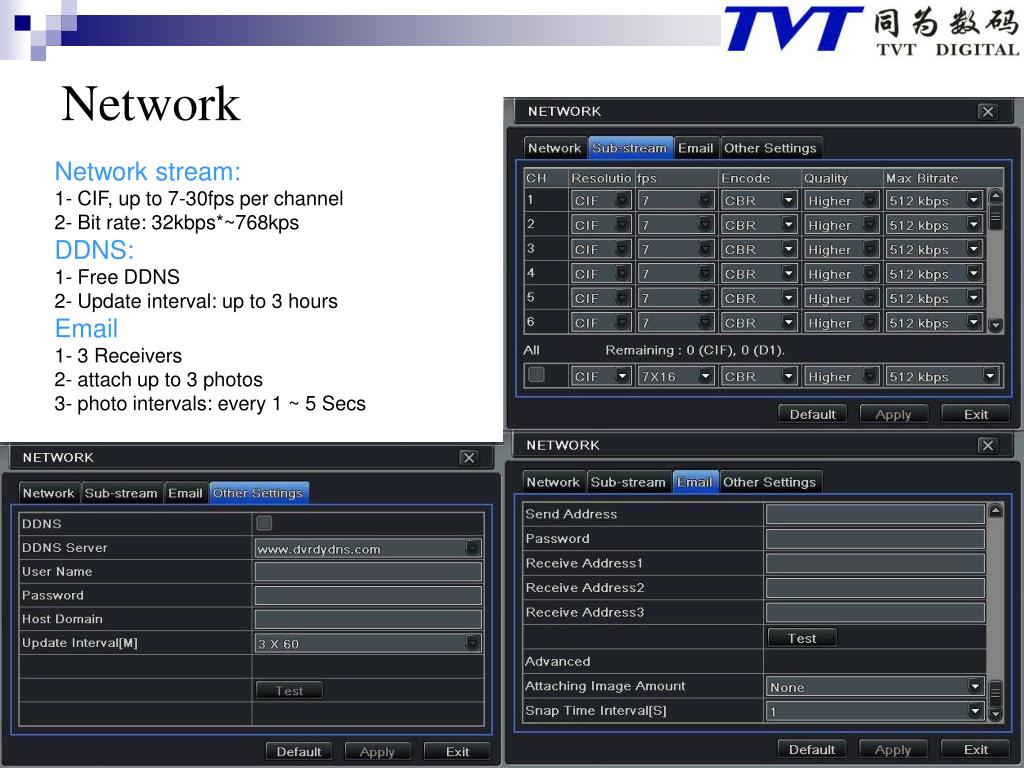
Task: Click DDNS User Name input field
Action: coord(368,571)
